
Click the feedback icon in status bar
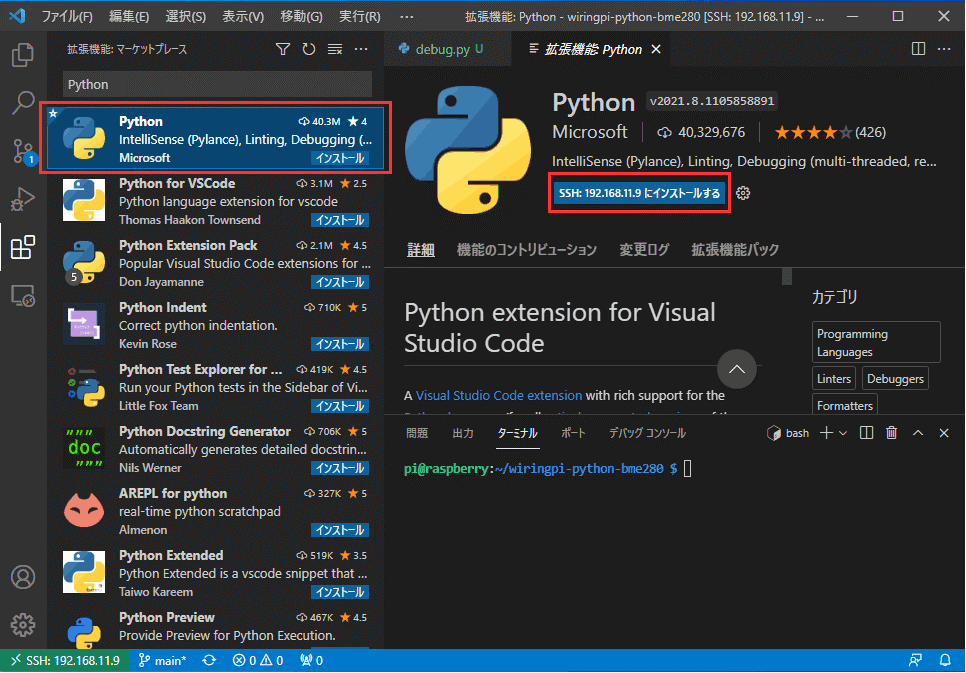(915, 661)
